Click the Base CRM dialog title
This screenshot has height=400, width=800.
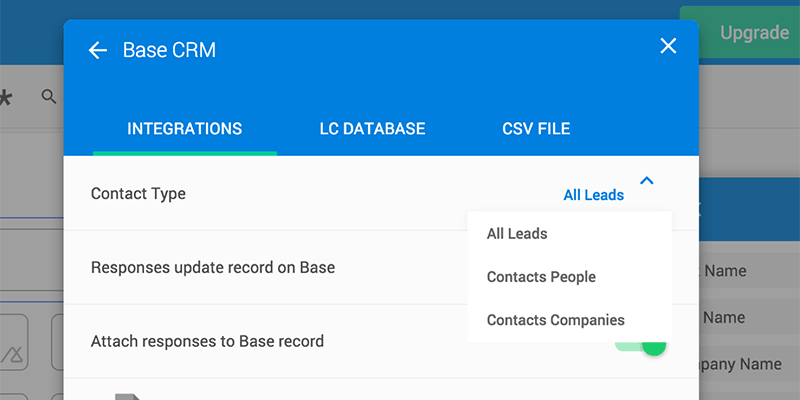169,50
